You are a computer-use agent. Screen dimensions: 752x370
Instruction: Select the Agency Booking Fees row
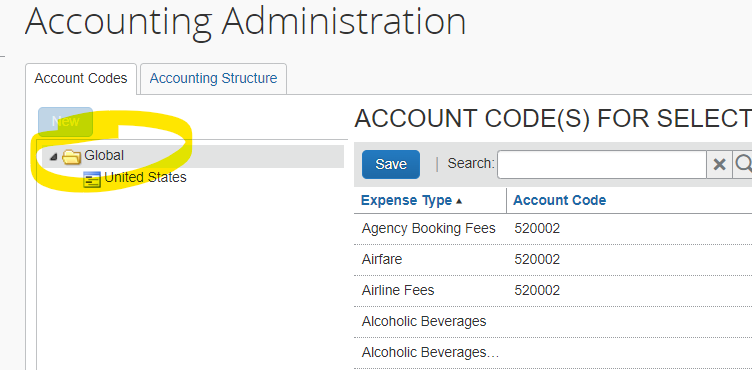(x=553, y=228)
